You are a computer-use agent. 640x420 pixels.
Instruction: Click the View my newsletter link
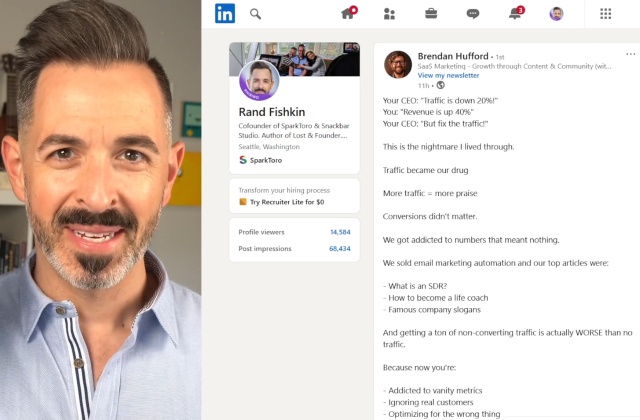(448, 76)
